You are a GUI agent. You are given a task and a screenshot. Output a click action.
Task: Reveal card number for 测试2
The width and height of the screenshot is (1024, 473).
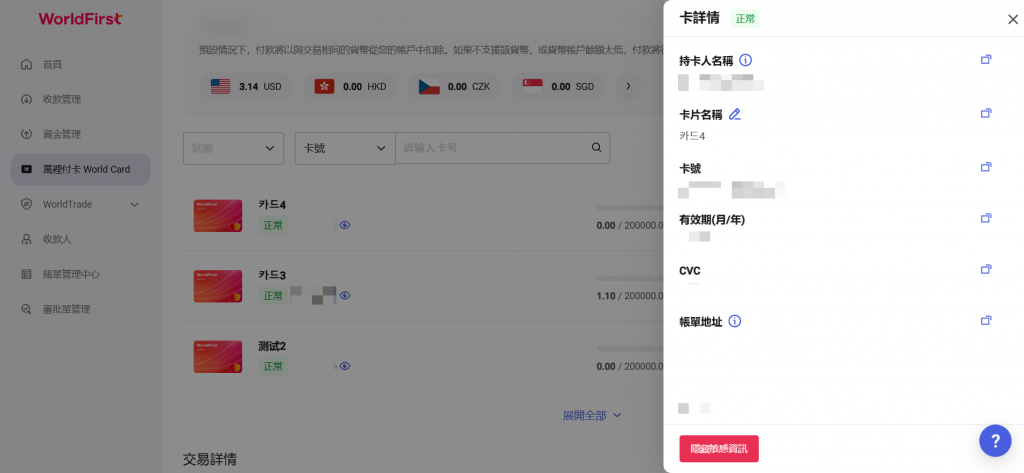pos(345,366)
